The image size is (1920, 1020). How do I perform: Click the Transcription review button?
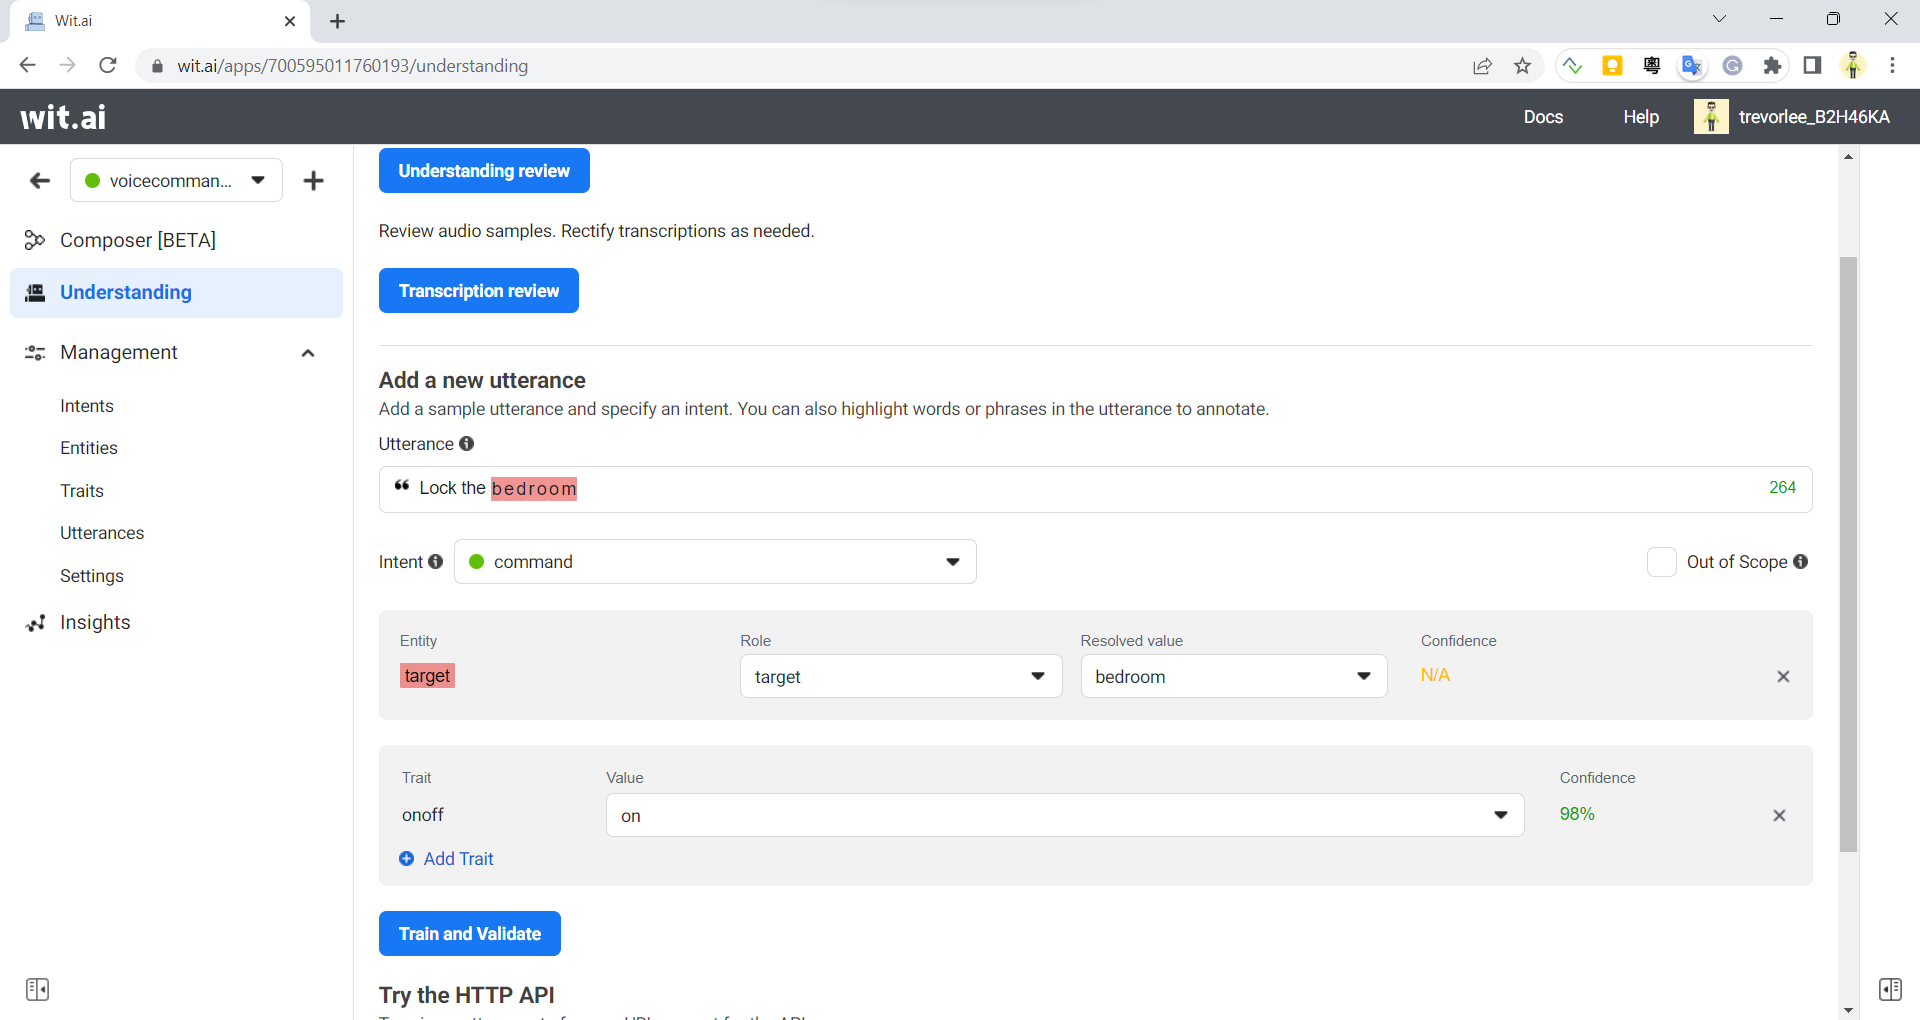coord(479,291)
